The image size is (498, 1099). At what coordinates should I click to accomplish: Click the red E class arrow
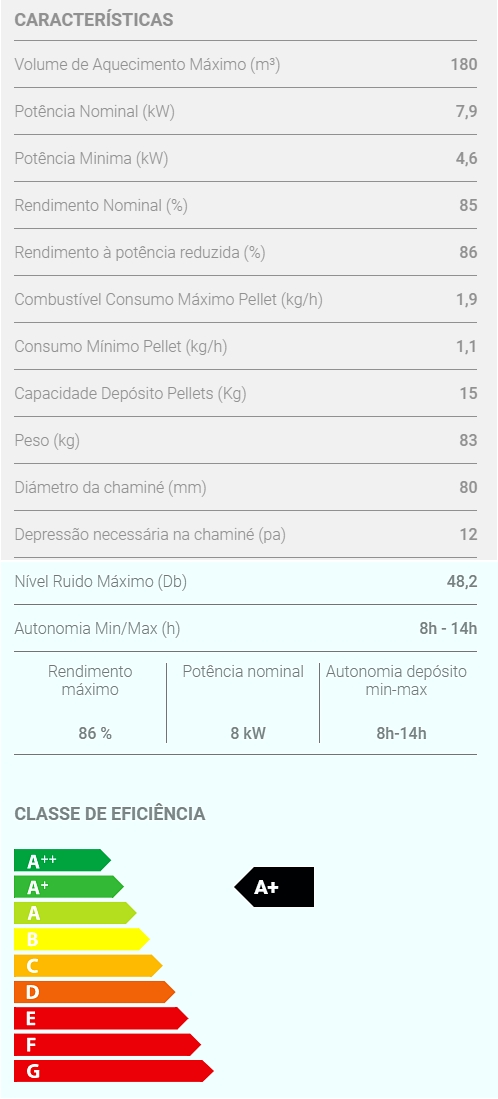pos(101,1018)
